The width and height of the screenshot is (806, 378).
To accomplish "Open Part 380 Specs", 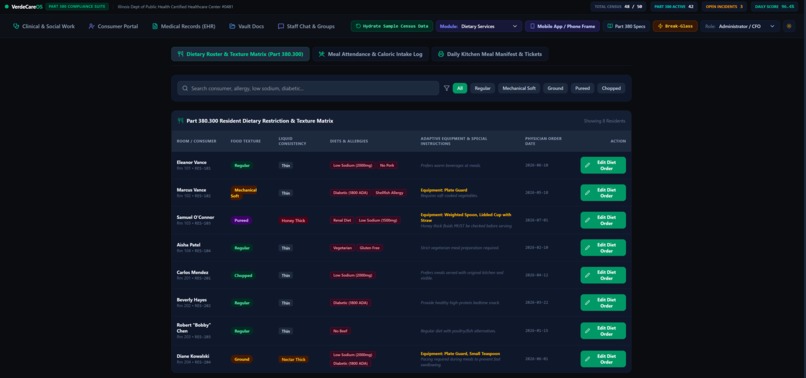I will coord(626,26).
